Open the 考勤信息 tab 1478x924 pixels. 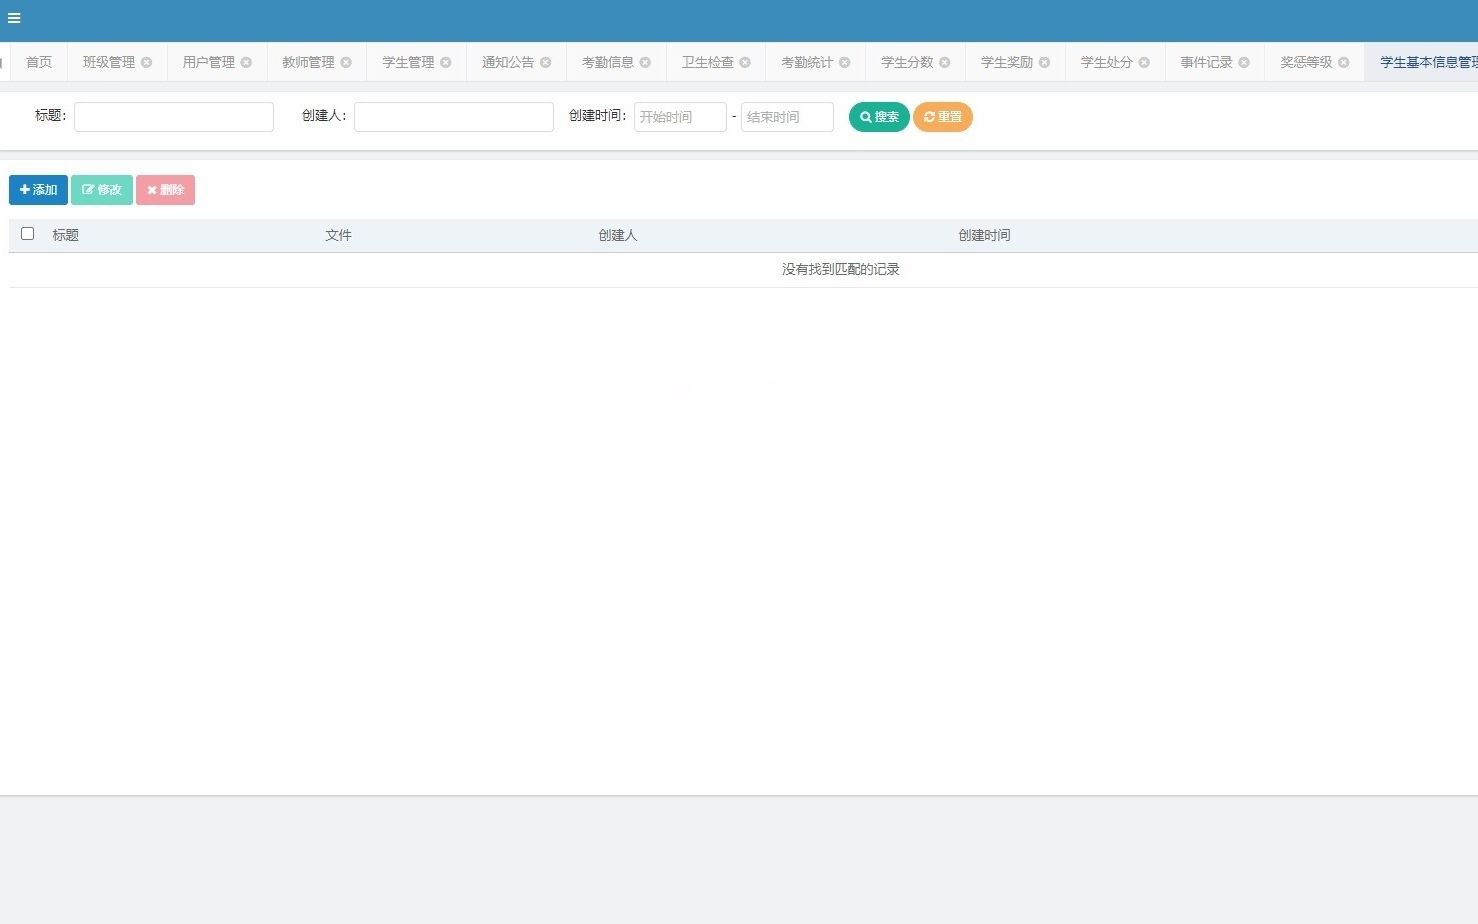[x=608, y=62]
